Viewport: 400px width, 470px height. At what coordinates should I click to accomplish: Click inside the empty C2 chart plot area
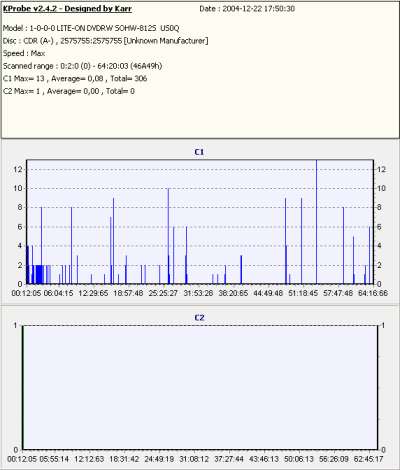pos(200,387)
